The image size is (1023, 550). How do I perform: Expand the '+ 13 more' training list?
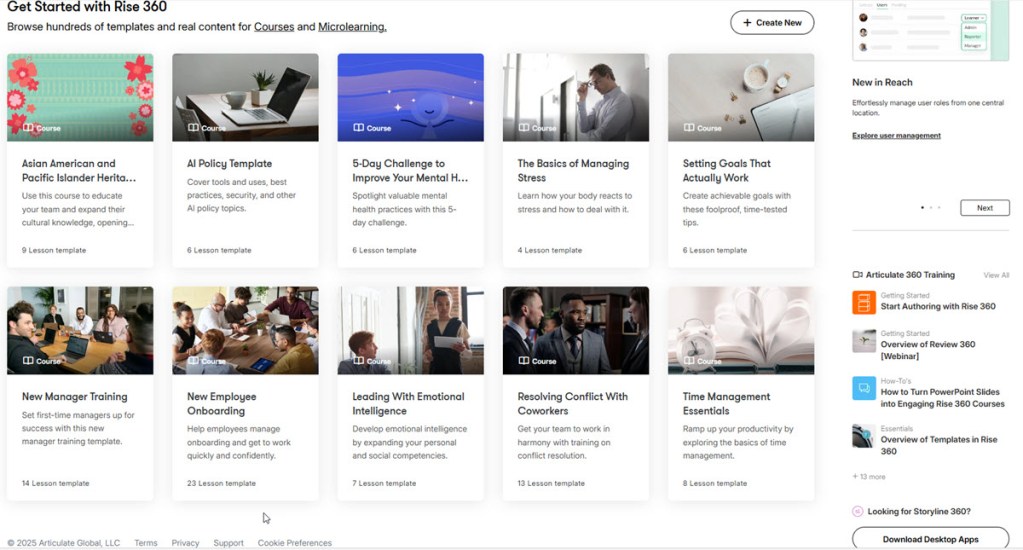pos(868,477)
